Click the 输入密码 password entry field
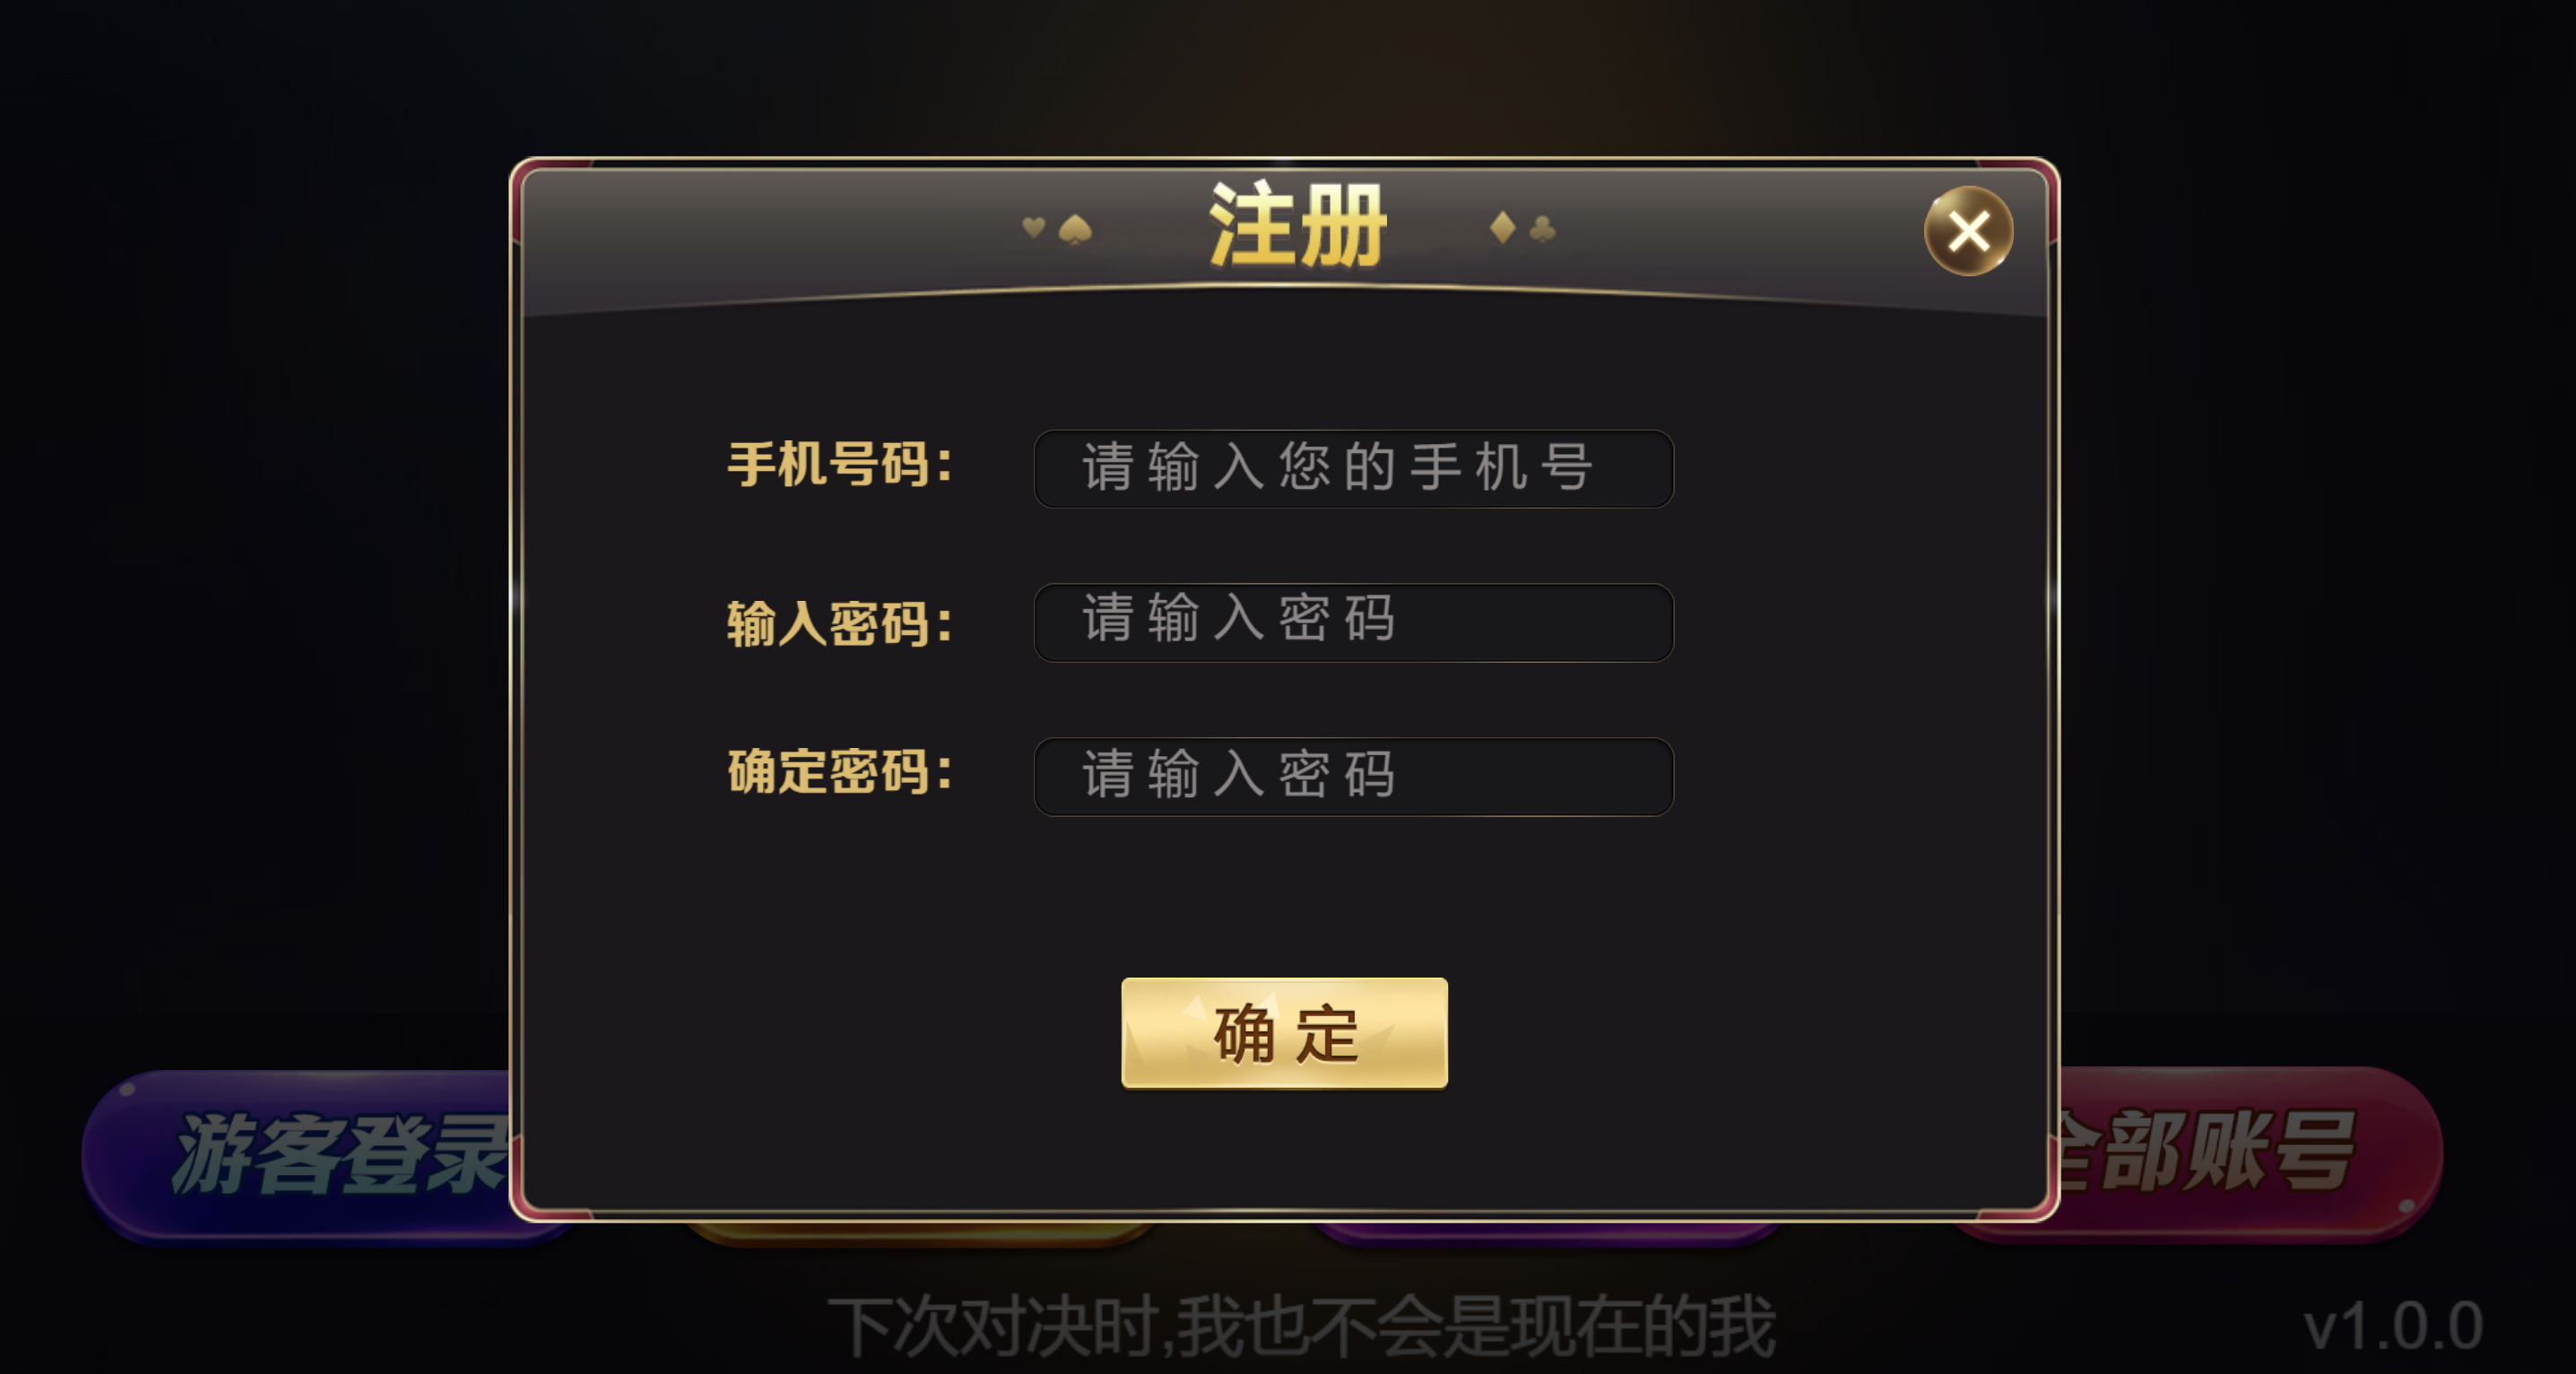Screen dimensions: 2576x1374 [1352, 622]
